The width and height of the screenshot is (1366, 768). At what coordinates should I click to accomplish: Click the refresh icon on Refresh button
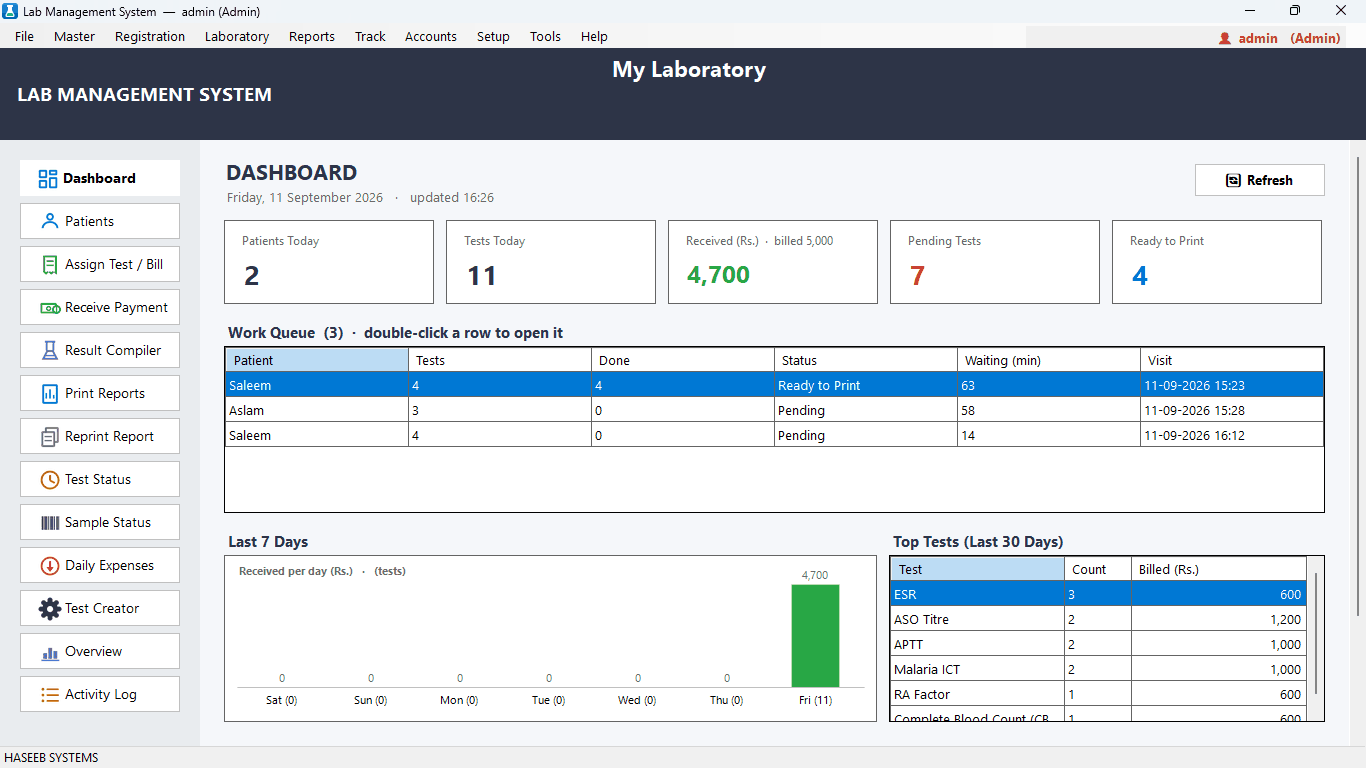(x=1234, y=181)
